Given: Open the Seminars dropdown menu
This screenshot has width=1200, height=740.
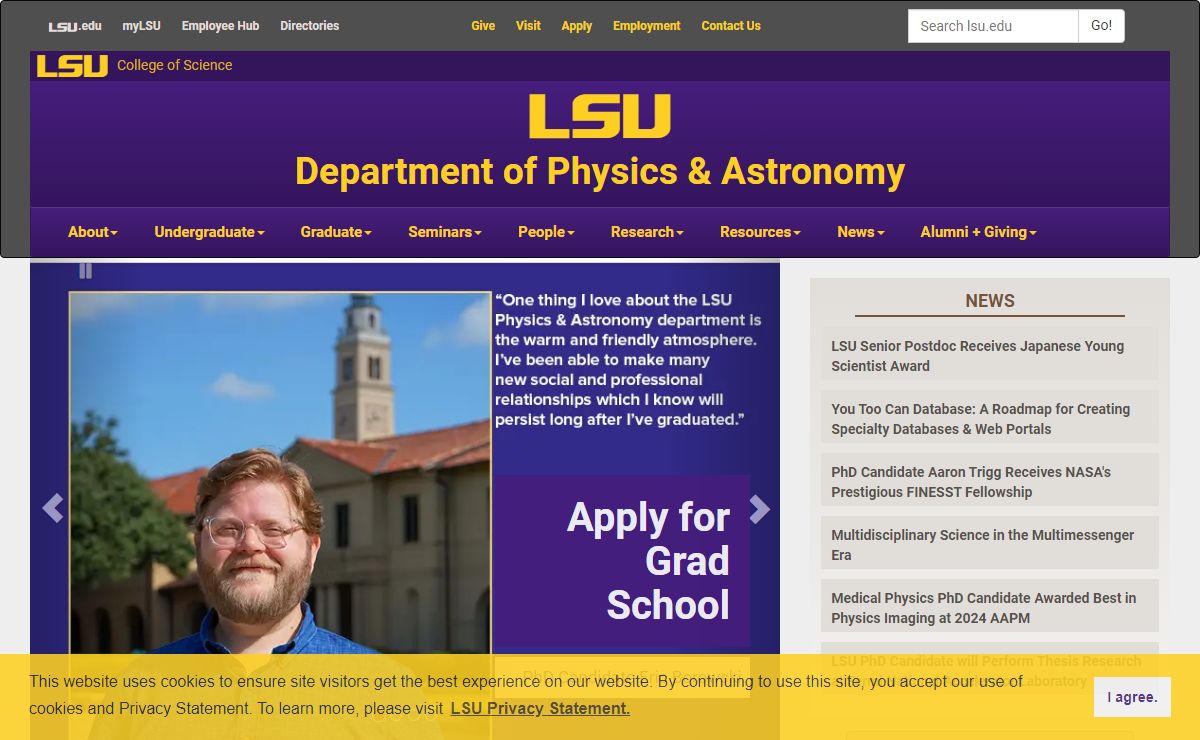Looking at the screenshot, I should [x=445, y=232].
